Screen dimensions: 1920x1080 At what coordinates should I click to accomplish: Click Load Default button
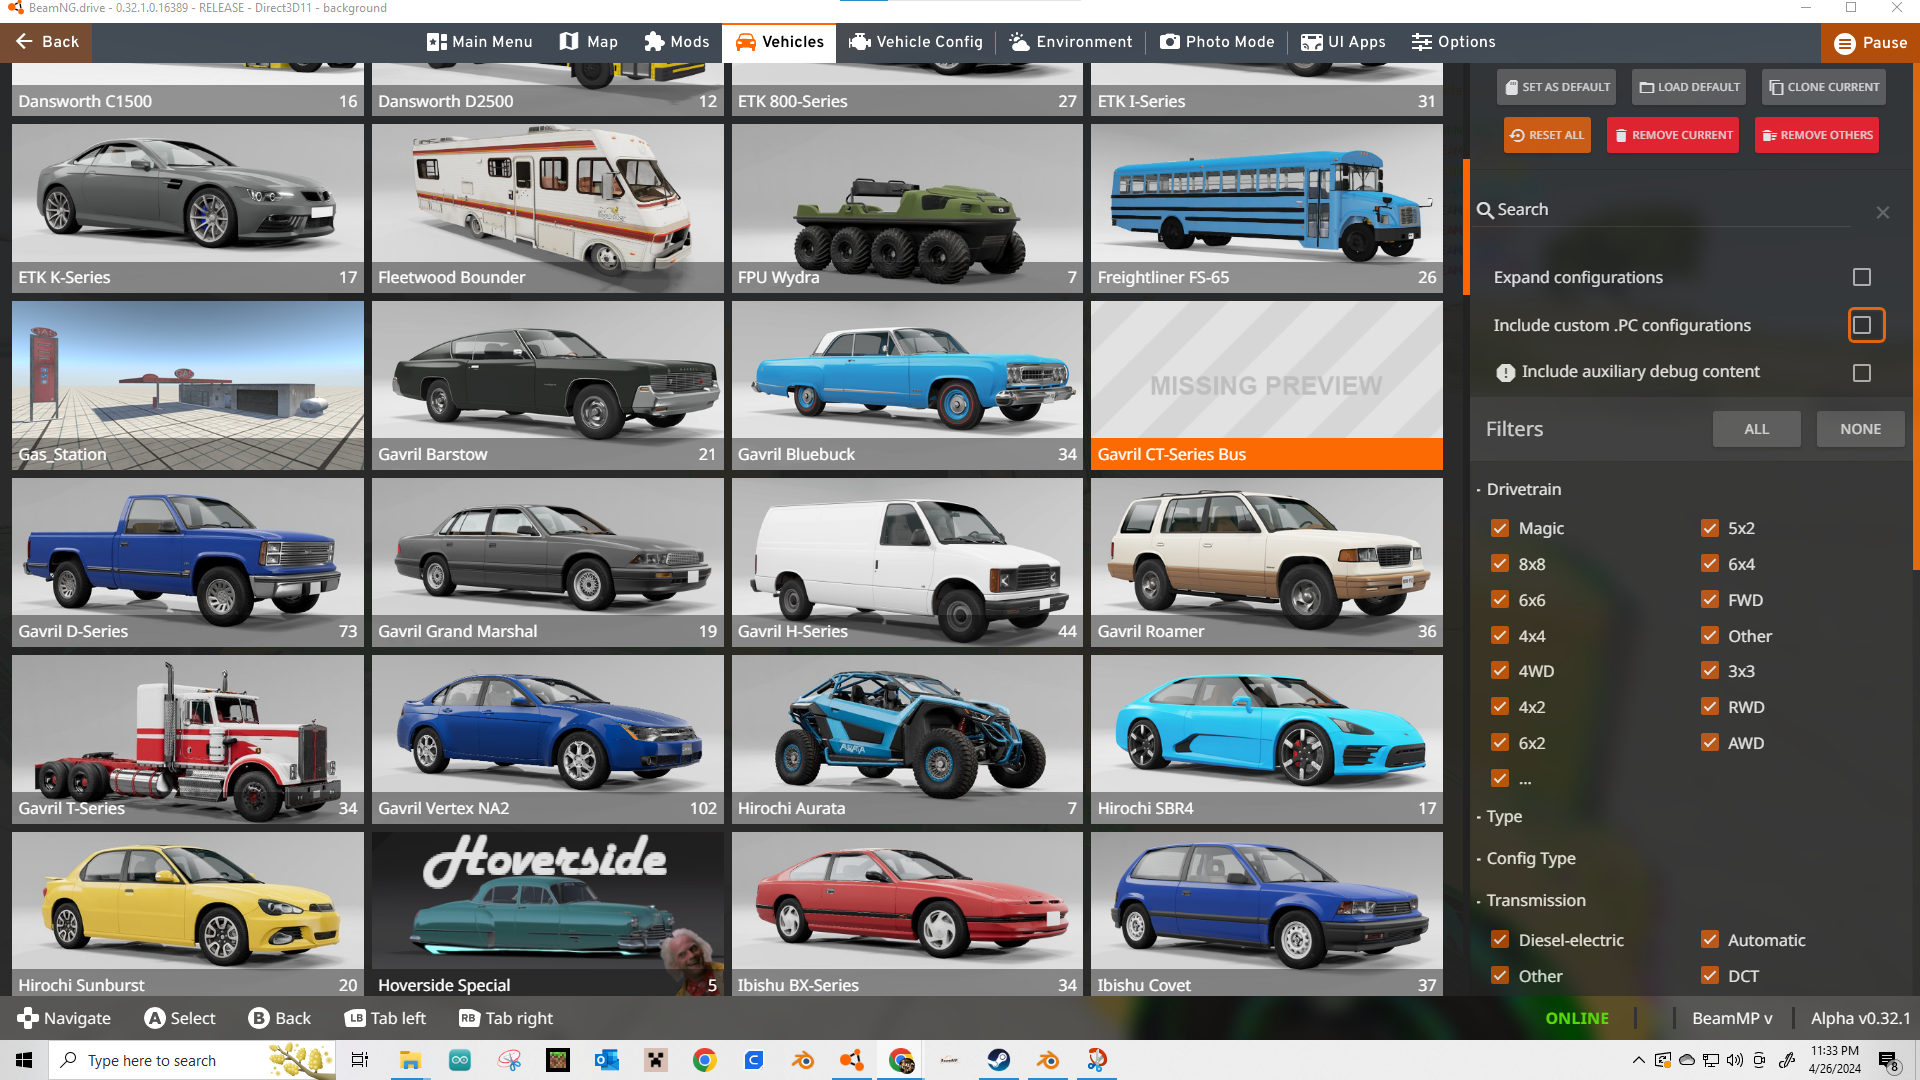1689,87
